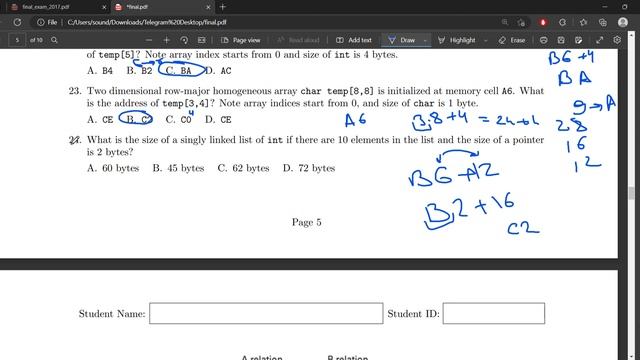
Task: Open a new browser tab
Action: [x=222, y=7]
